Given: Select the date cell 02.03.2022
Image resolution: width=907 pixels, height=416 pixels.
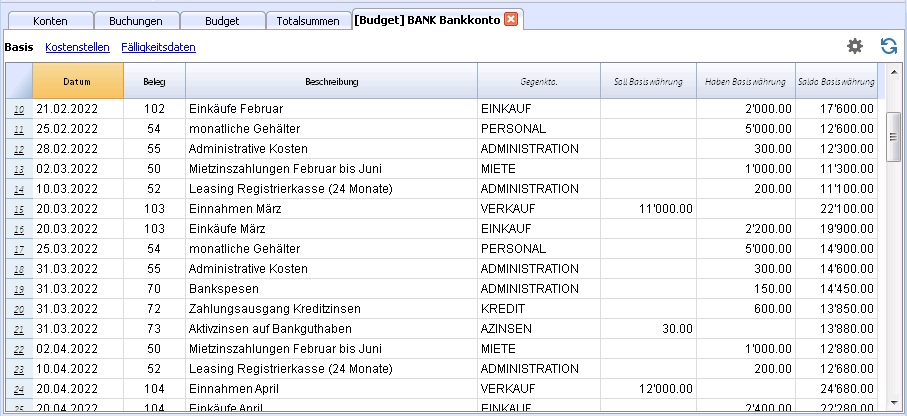Looking at the screenshot, I should tap(78, 169).
